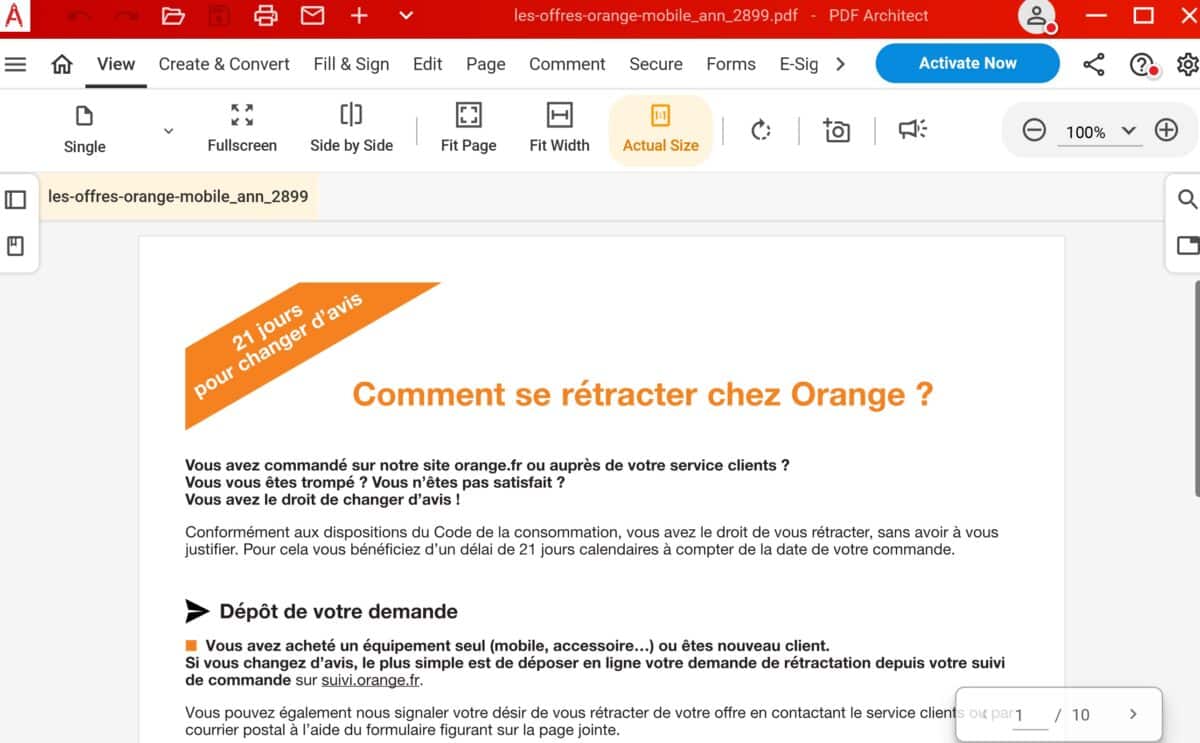Toggle the left side panel icon
Viewport: 1200px width, 743px height.
coord(15,200)
